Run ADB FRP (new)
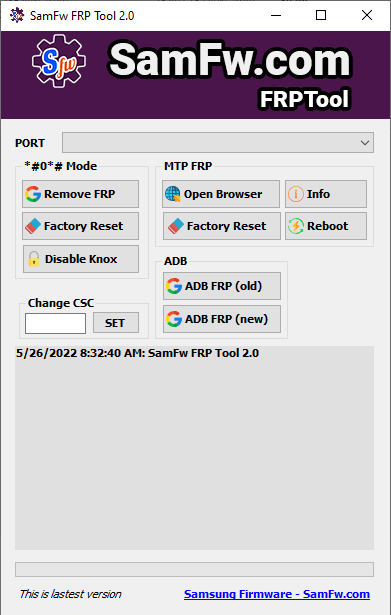391x615 pixels. (x=222, y=319)
